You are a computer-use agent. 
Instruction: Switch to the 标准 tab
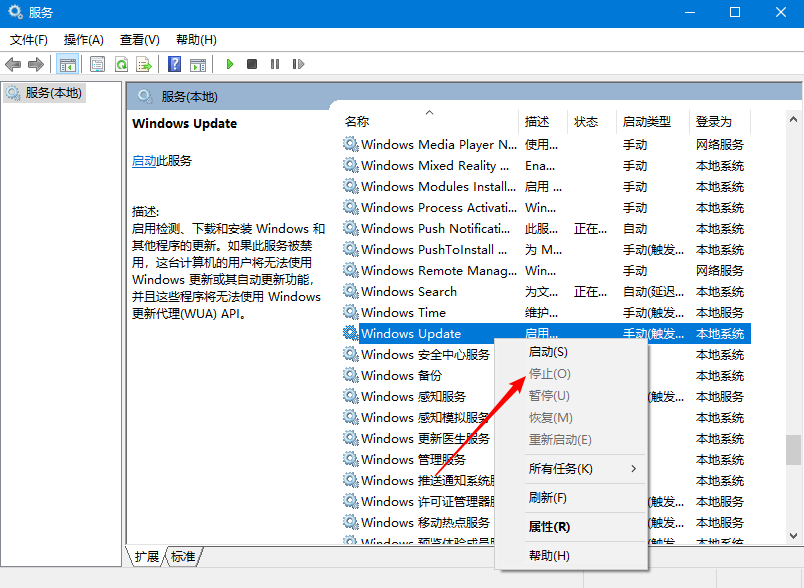click(183, 556)
